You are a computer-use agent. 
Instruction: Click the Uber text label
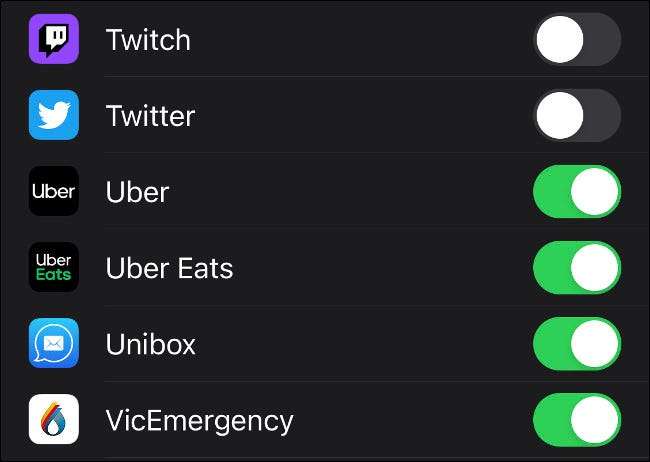click(138, 192)
